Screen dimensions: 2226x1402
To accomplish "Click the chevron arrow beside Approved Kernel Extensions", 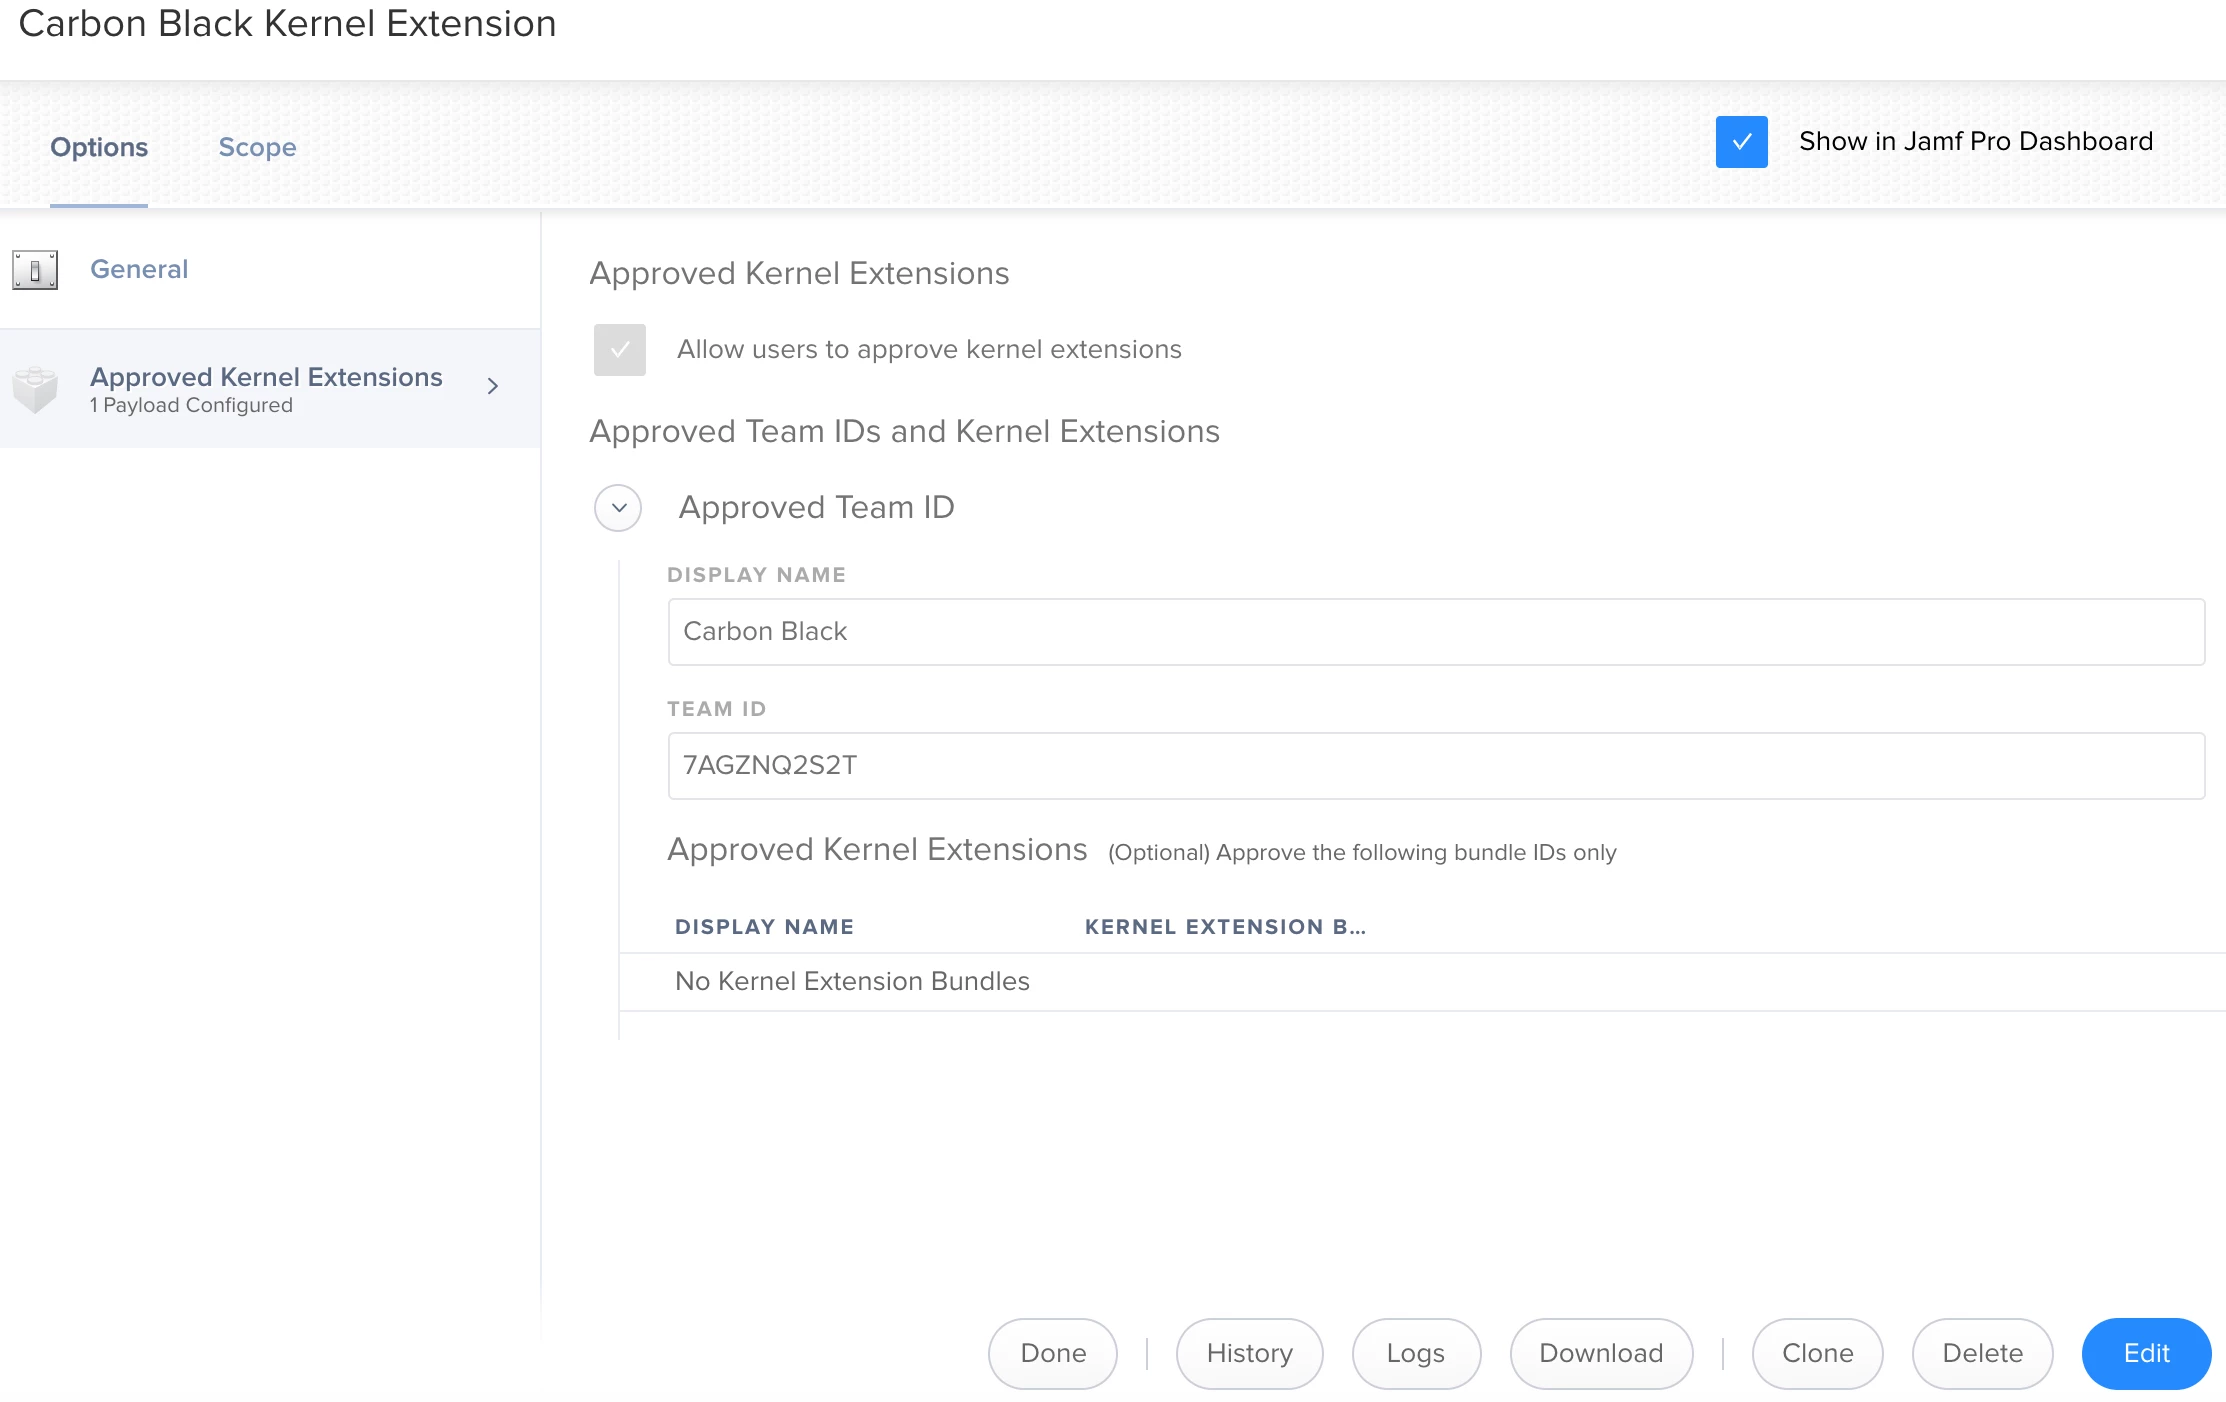I will pyautogui.click(x=492, y=386).
